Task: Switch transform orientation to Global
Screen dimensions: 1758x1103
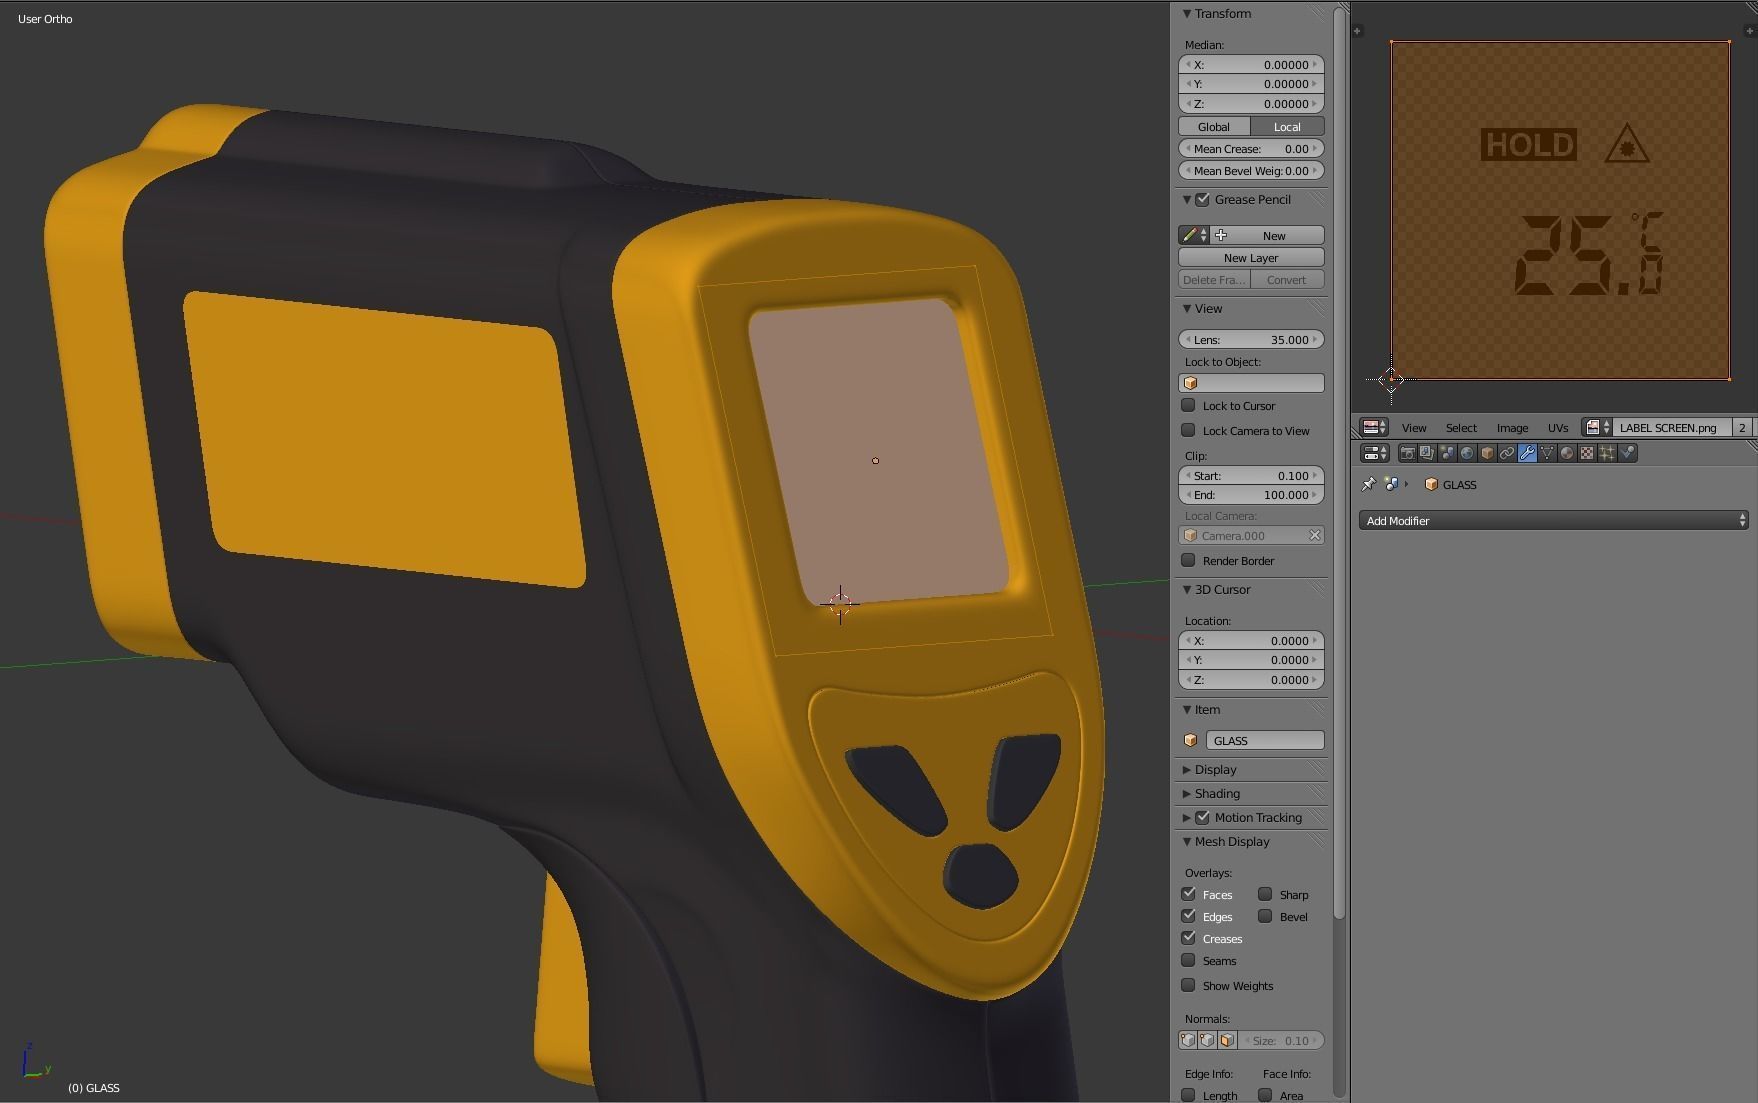Action: (1214, 126)
